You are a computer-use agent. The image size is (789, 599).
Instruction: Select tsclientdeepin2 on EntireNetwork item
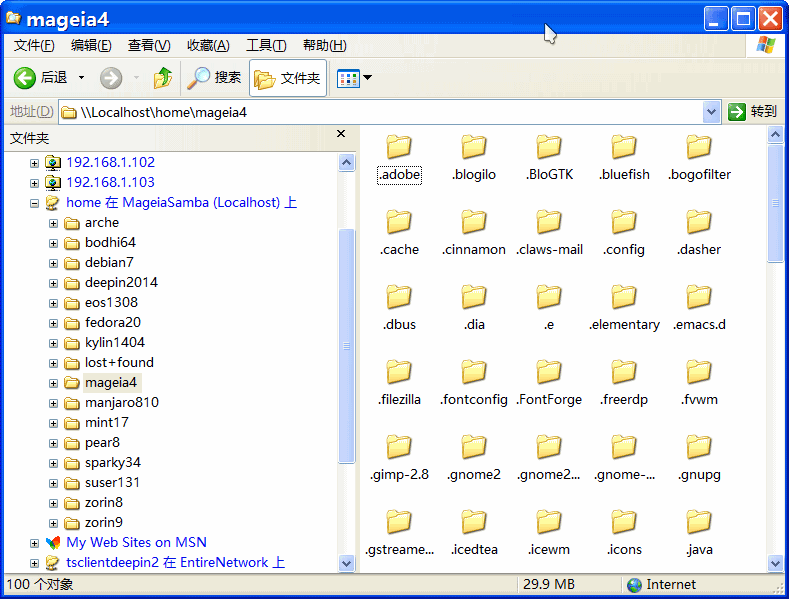(175, 562)
